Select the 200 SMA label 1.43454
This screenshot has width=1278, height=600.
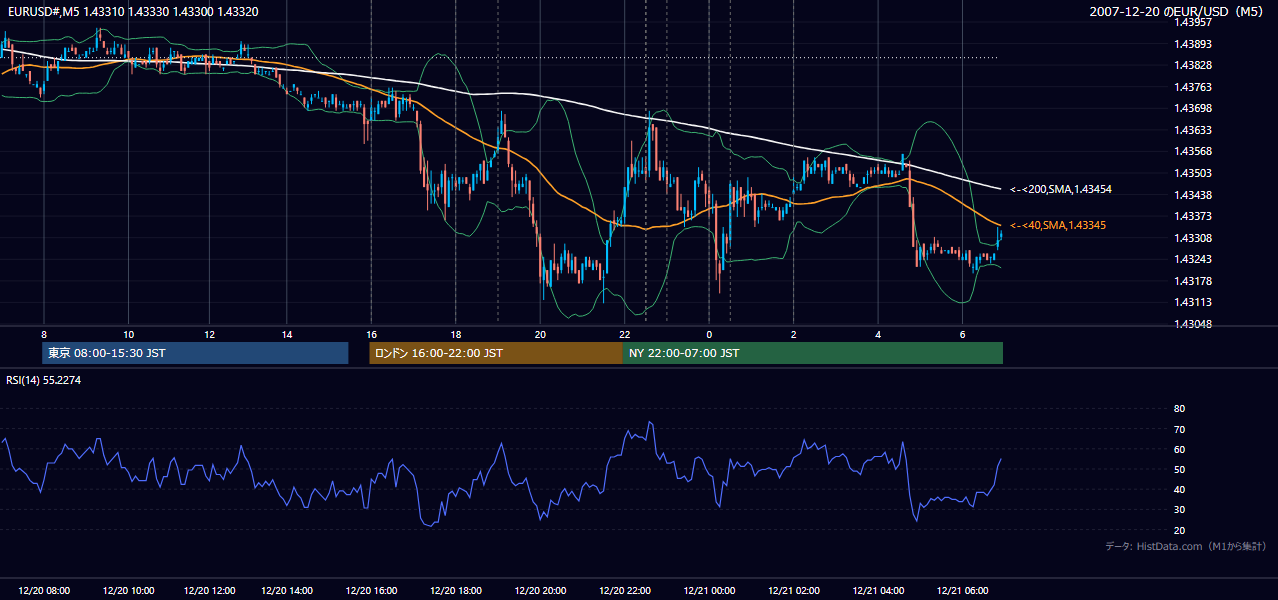[x=1061, y=189]
